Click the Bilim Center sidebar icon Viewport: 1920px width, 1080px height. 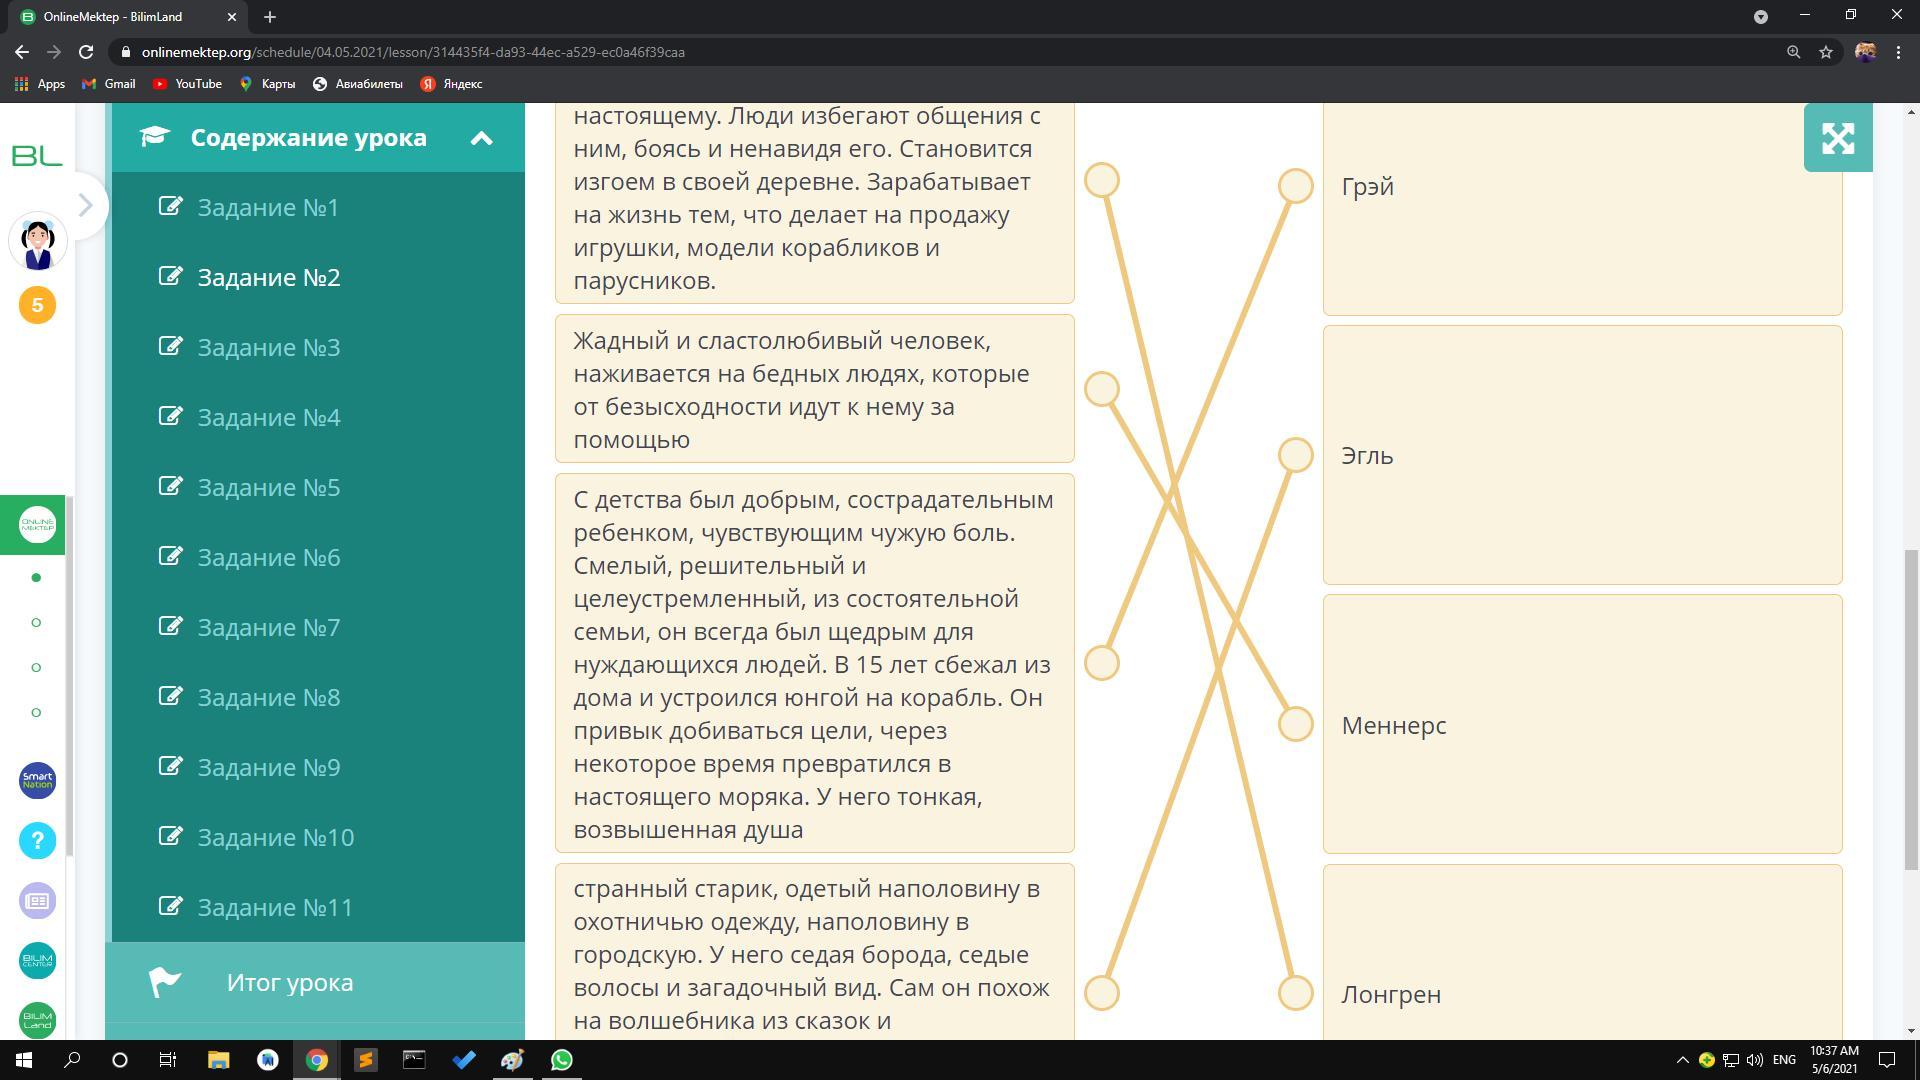coord(37,960)
